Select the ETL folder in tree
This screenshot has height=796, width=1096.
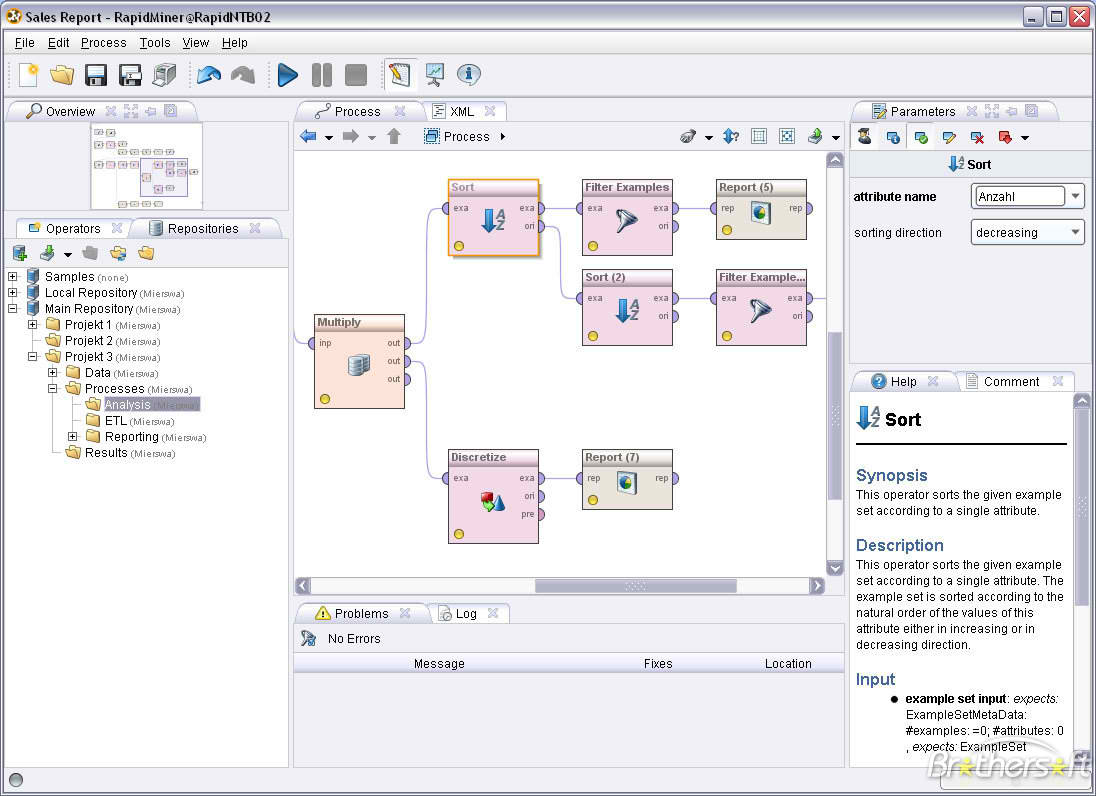130,421
